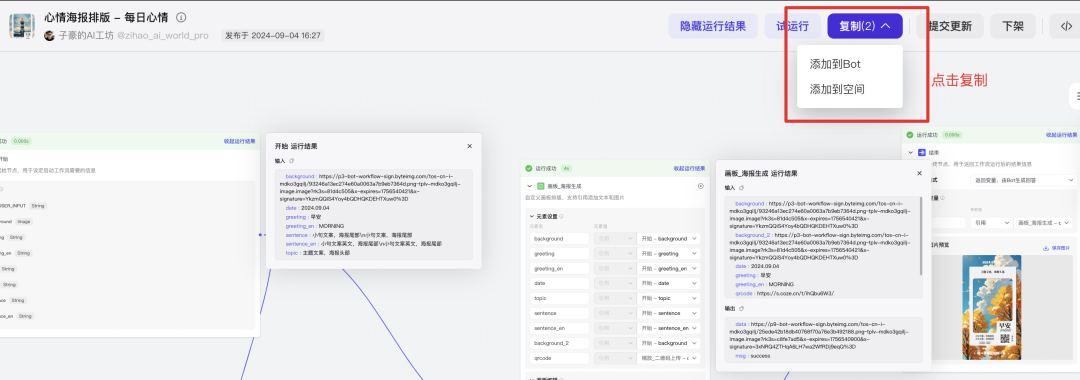Image resolution: width=1080 pixels, height=380 pixels.
Task: Open the 画板_海报生成 reference dropdown in 结束 node
Action: [x=1042, y=222]
